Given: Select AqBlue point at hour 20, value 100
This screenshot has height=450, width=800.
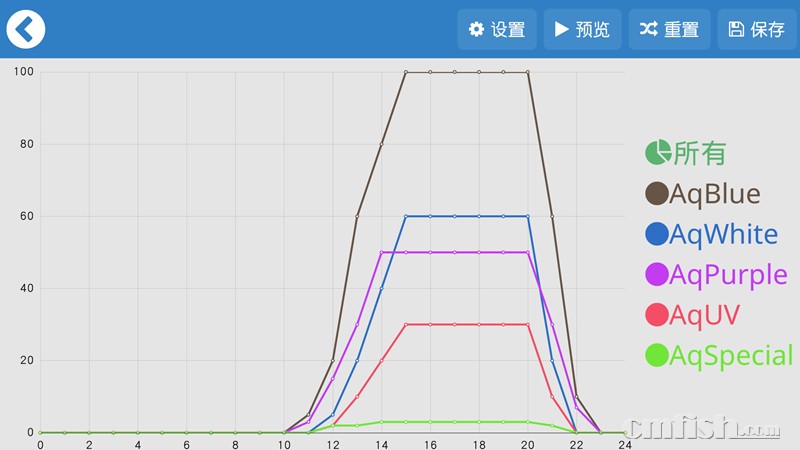Looking at the screenshot, I should click(528, 72).
